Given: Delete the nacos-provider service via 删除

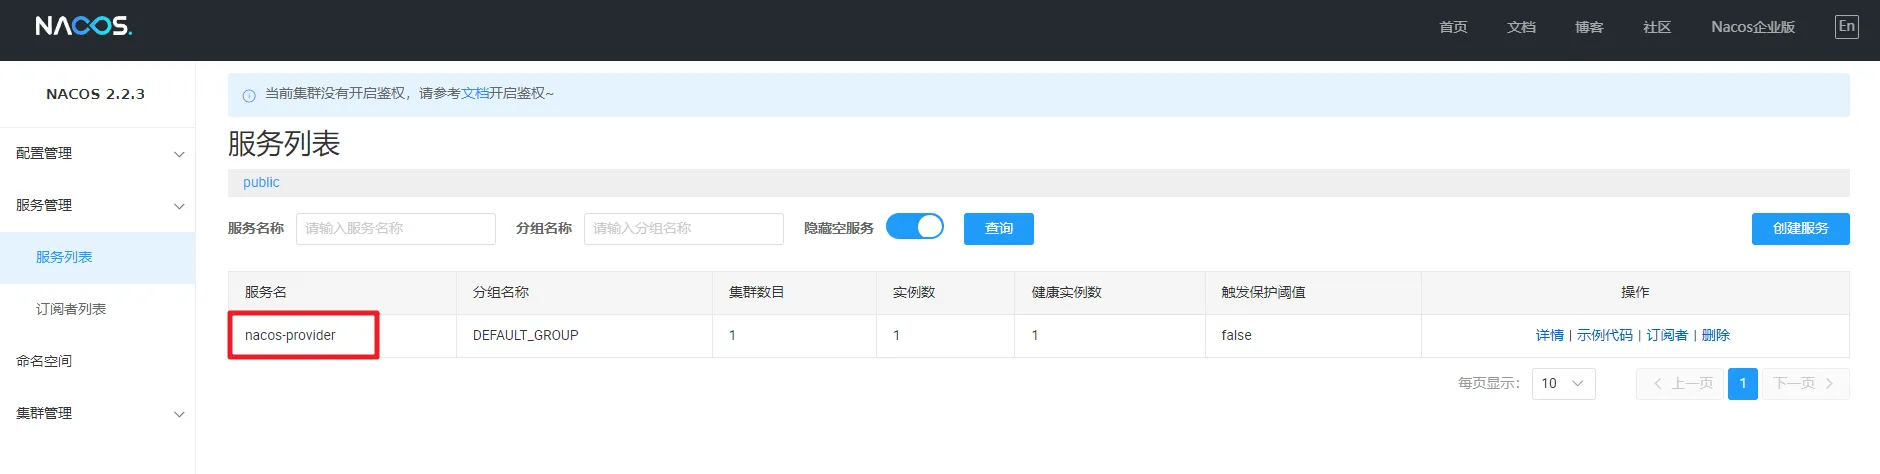Looking at the screenshot, I should [1715, 335].
